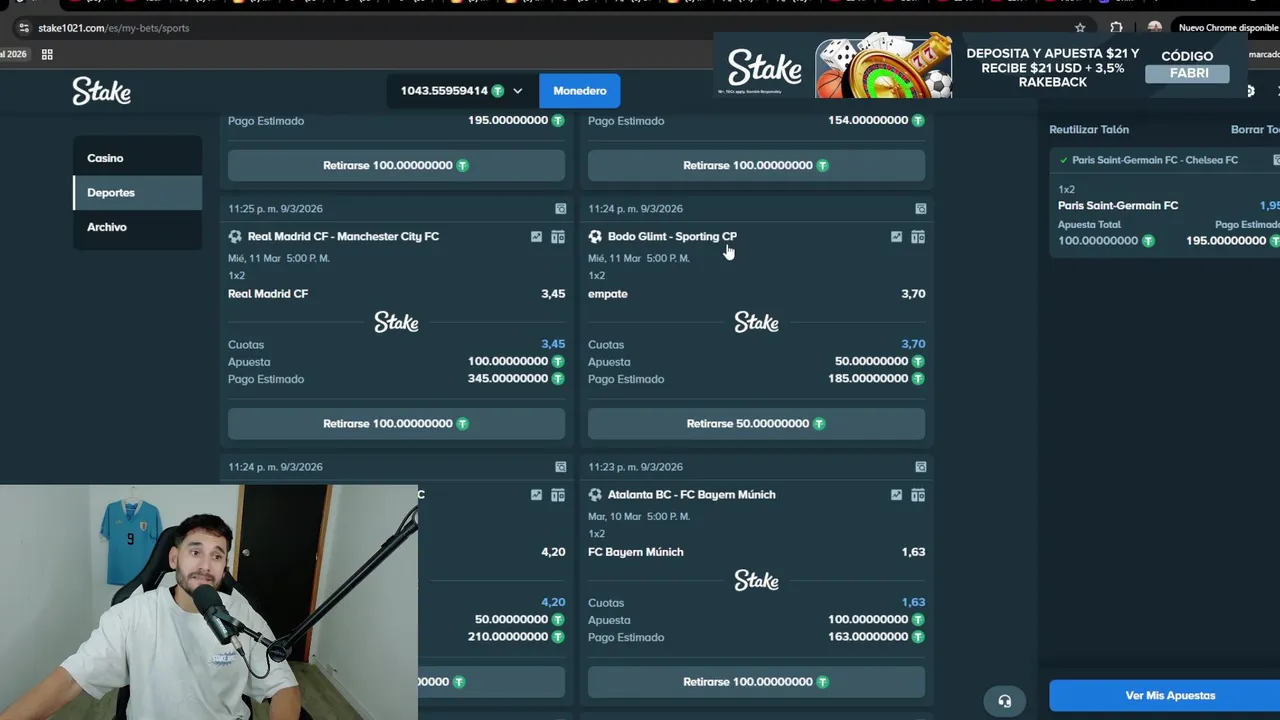Click blue 3,45 odds value
The height and width of the screenshot is (720, 1280).
553,344
